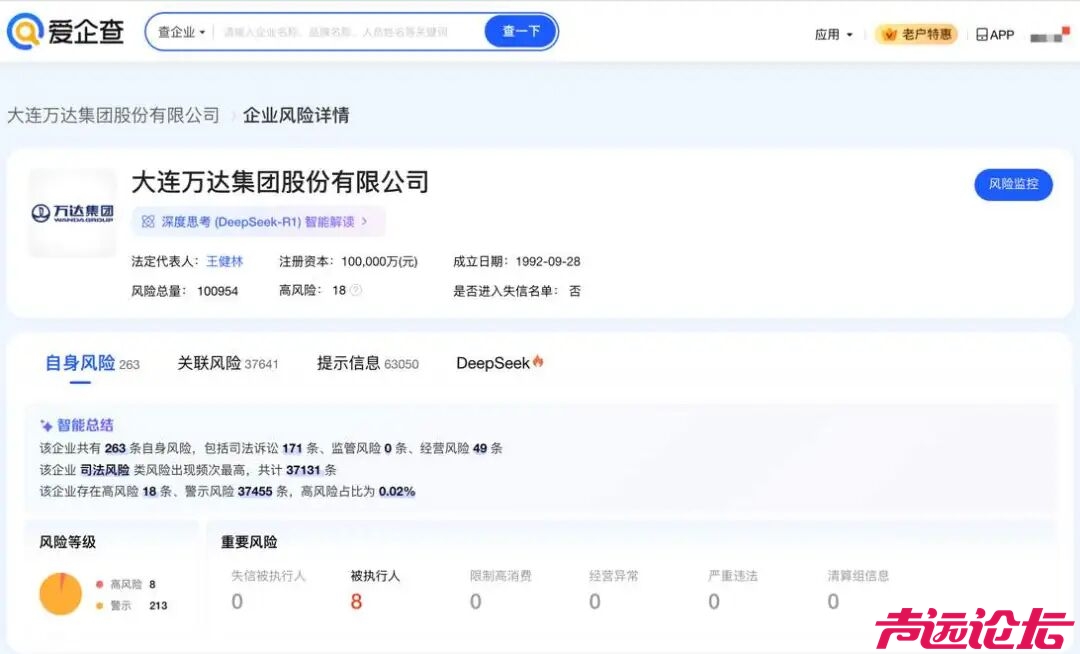Image resolution: width=1080 pixels, height=654 pixels.
Task: Open the APP download link
Action: (x=995, y=34)
